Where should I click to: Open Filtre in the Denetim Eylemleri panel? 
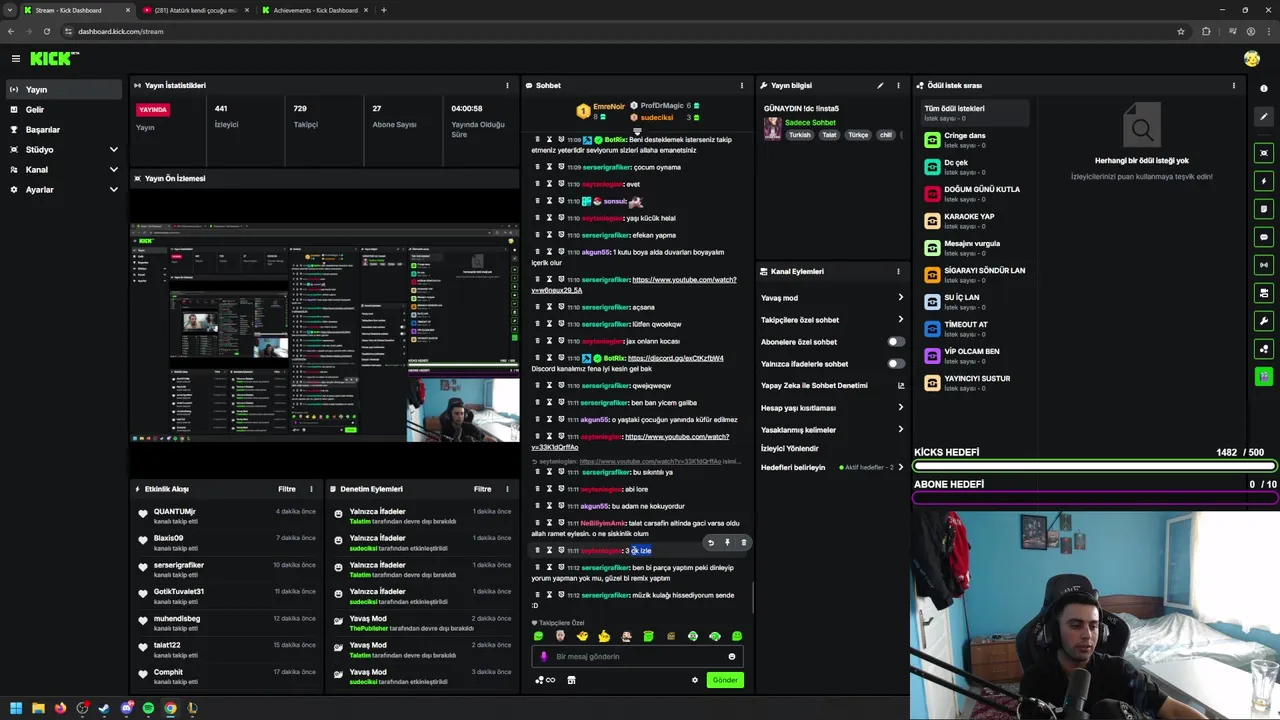(x=482, y=489)
